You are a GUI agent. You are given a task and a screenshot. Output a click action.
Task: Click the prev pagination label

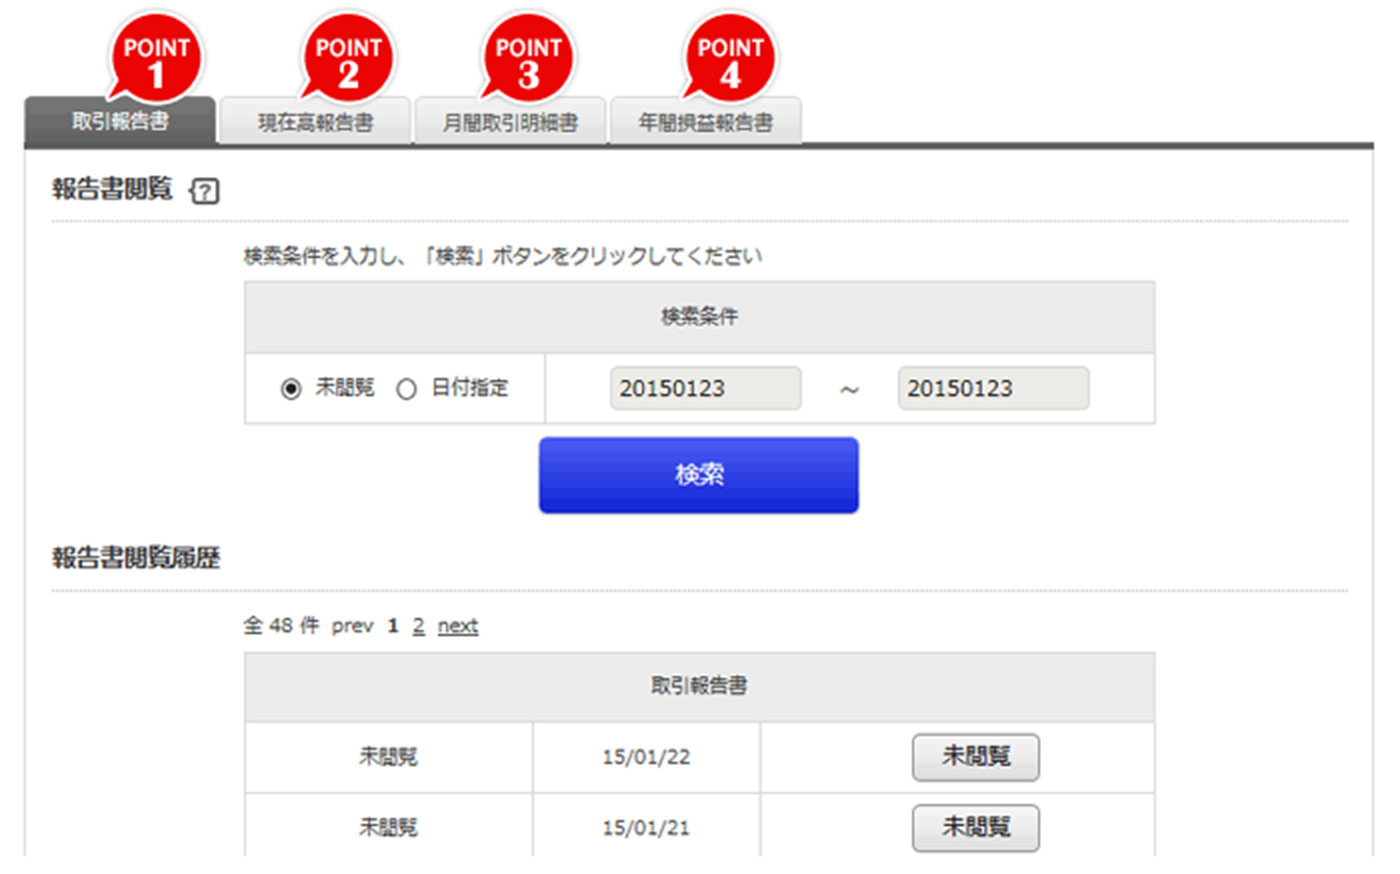352,626
